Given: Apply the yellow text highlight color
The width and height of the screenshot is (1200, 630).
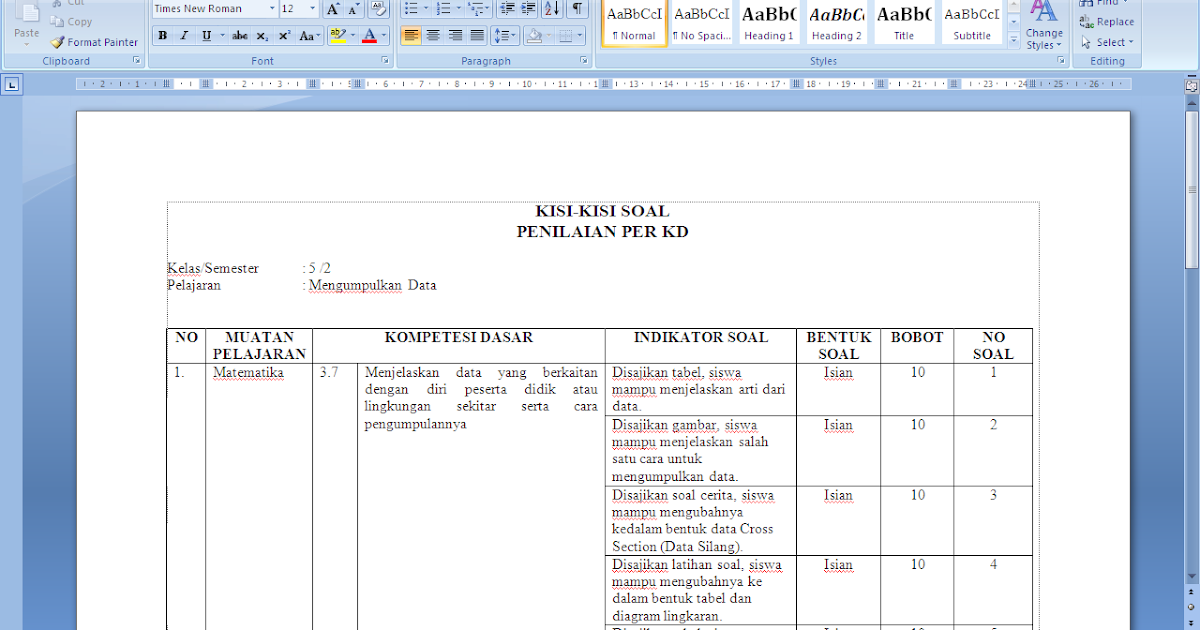Looking at the screenshot, I should point(337,36).
